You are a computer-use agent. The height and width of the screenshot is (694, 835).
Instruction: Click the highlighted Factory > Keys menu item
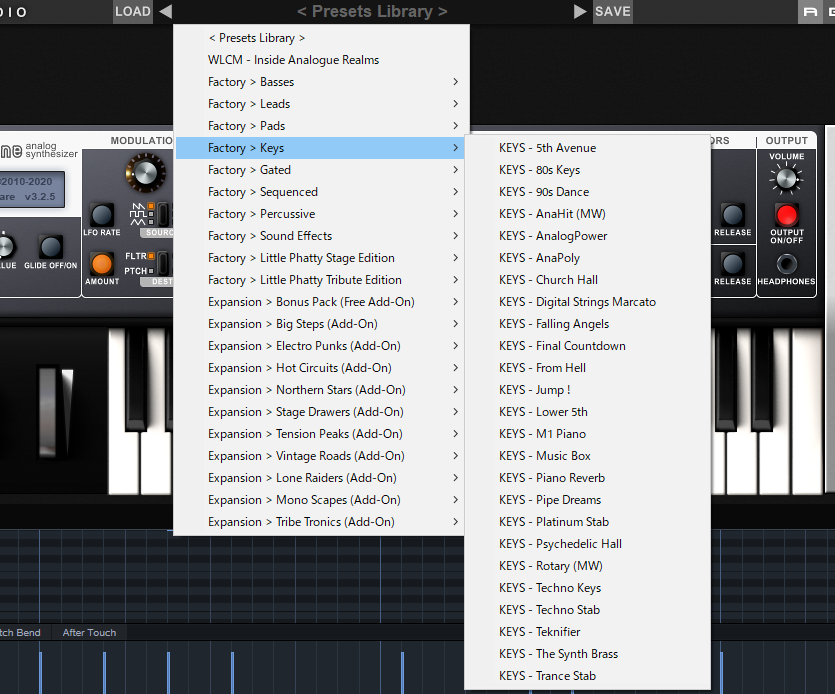(320, 148)
